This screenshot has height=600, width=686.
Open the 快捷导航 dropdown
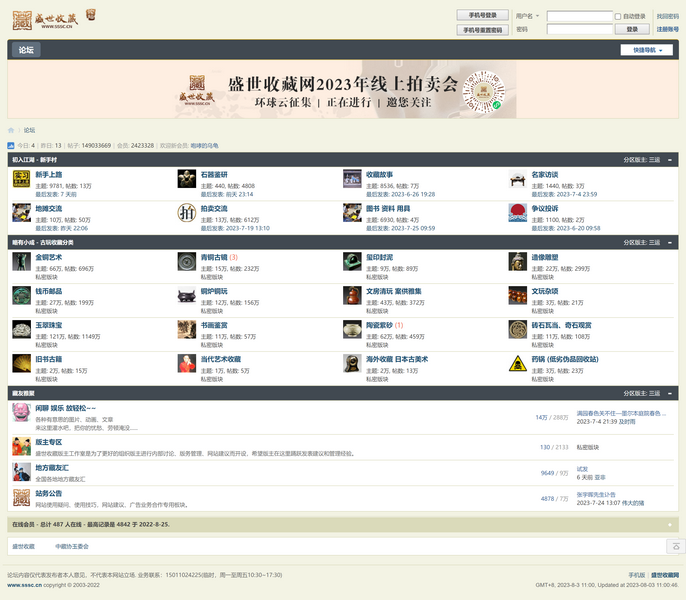[646, 50]
